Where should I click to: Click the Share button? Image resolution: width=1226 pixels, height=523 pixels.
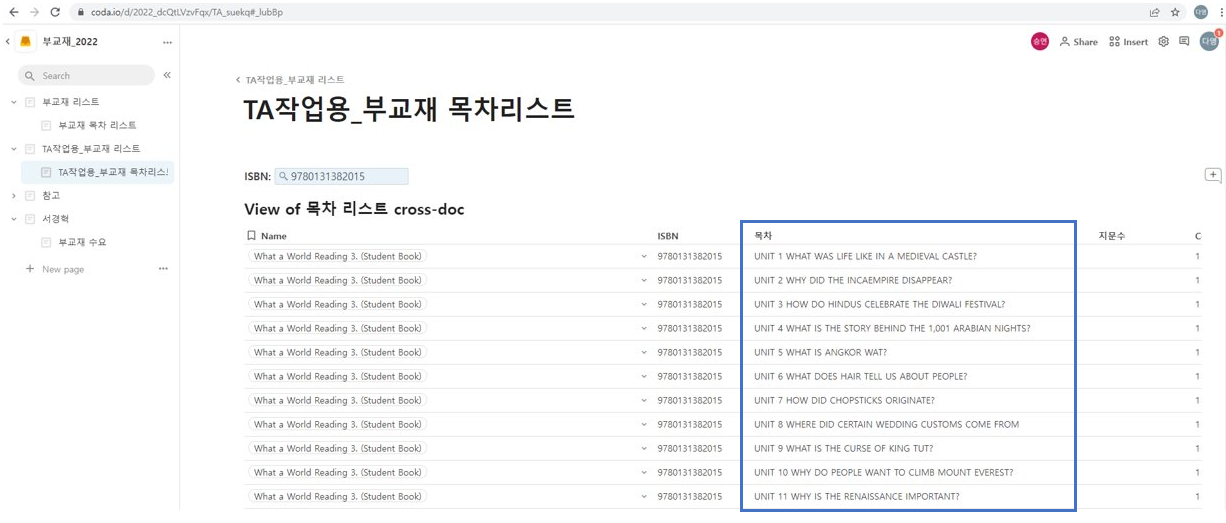click(1079, 42)
